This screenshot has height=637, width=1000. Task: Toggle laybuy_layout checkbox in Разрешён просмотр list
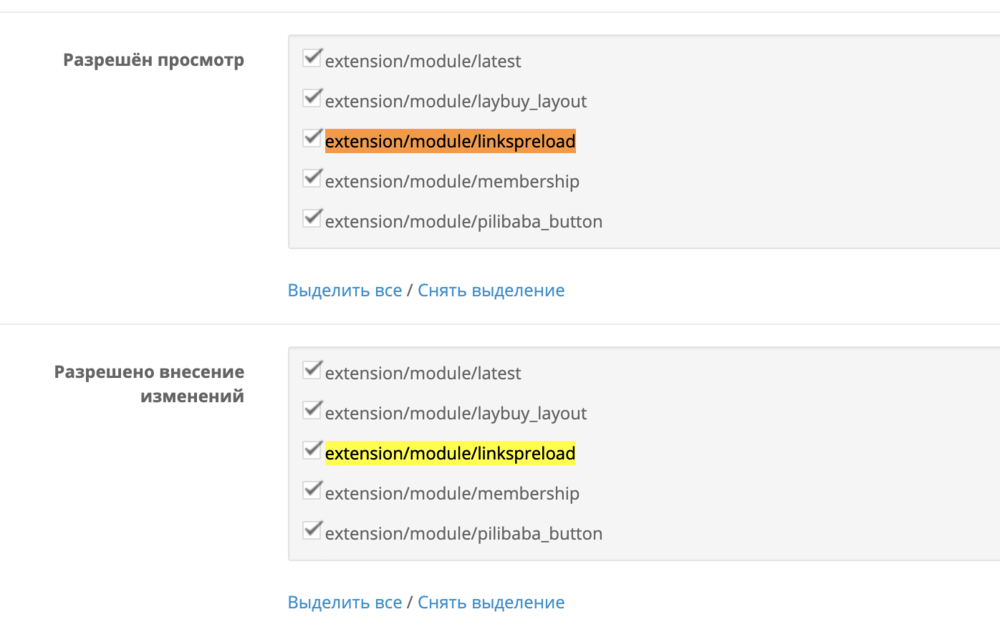pos(312,99)
